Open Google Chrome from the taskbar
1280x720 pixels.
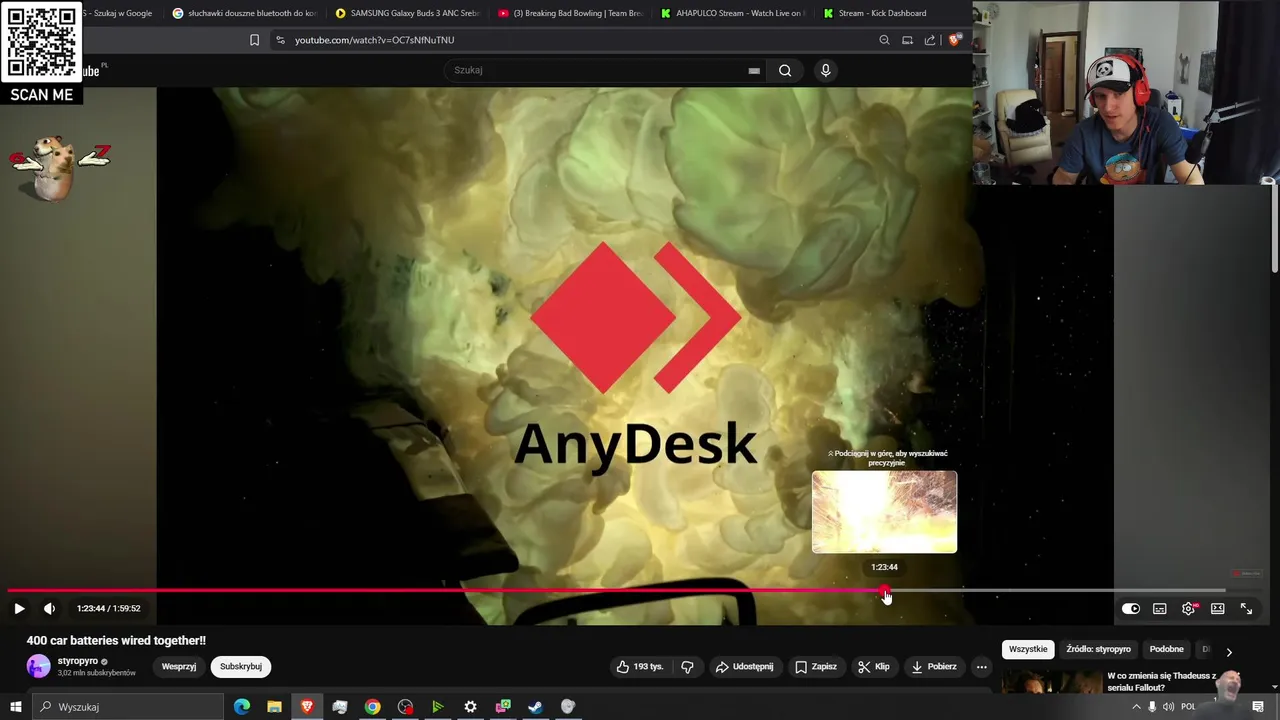pos(372,707)
